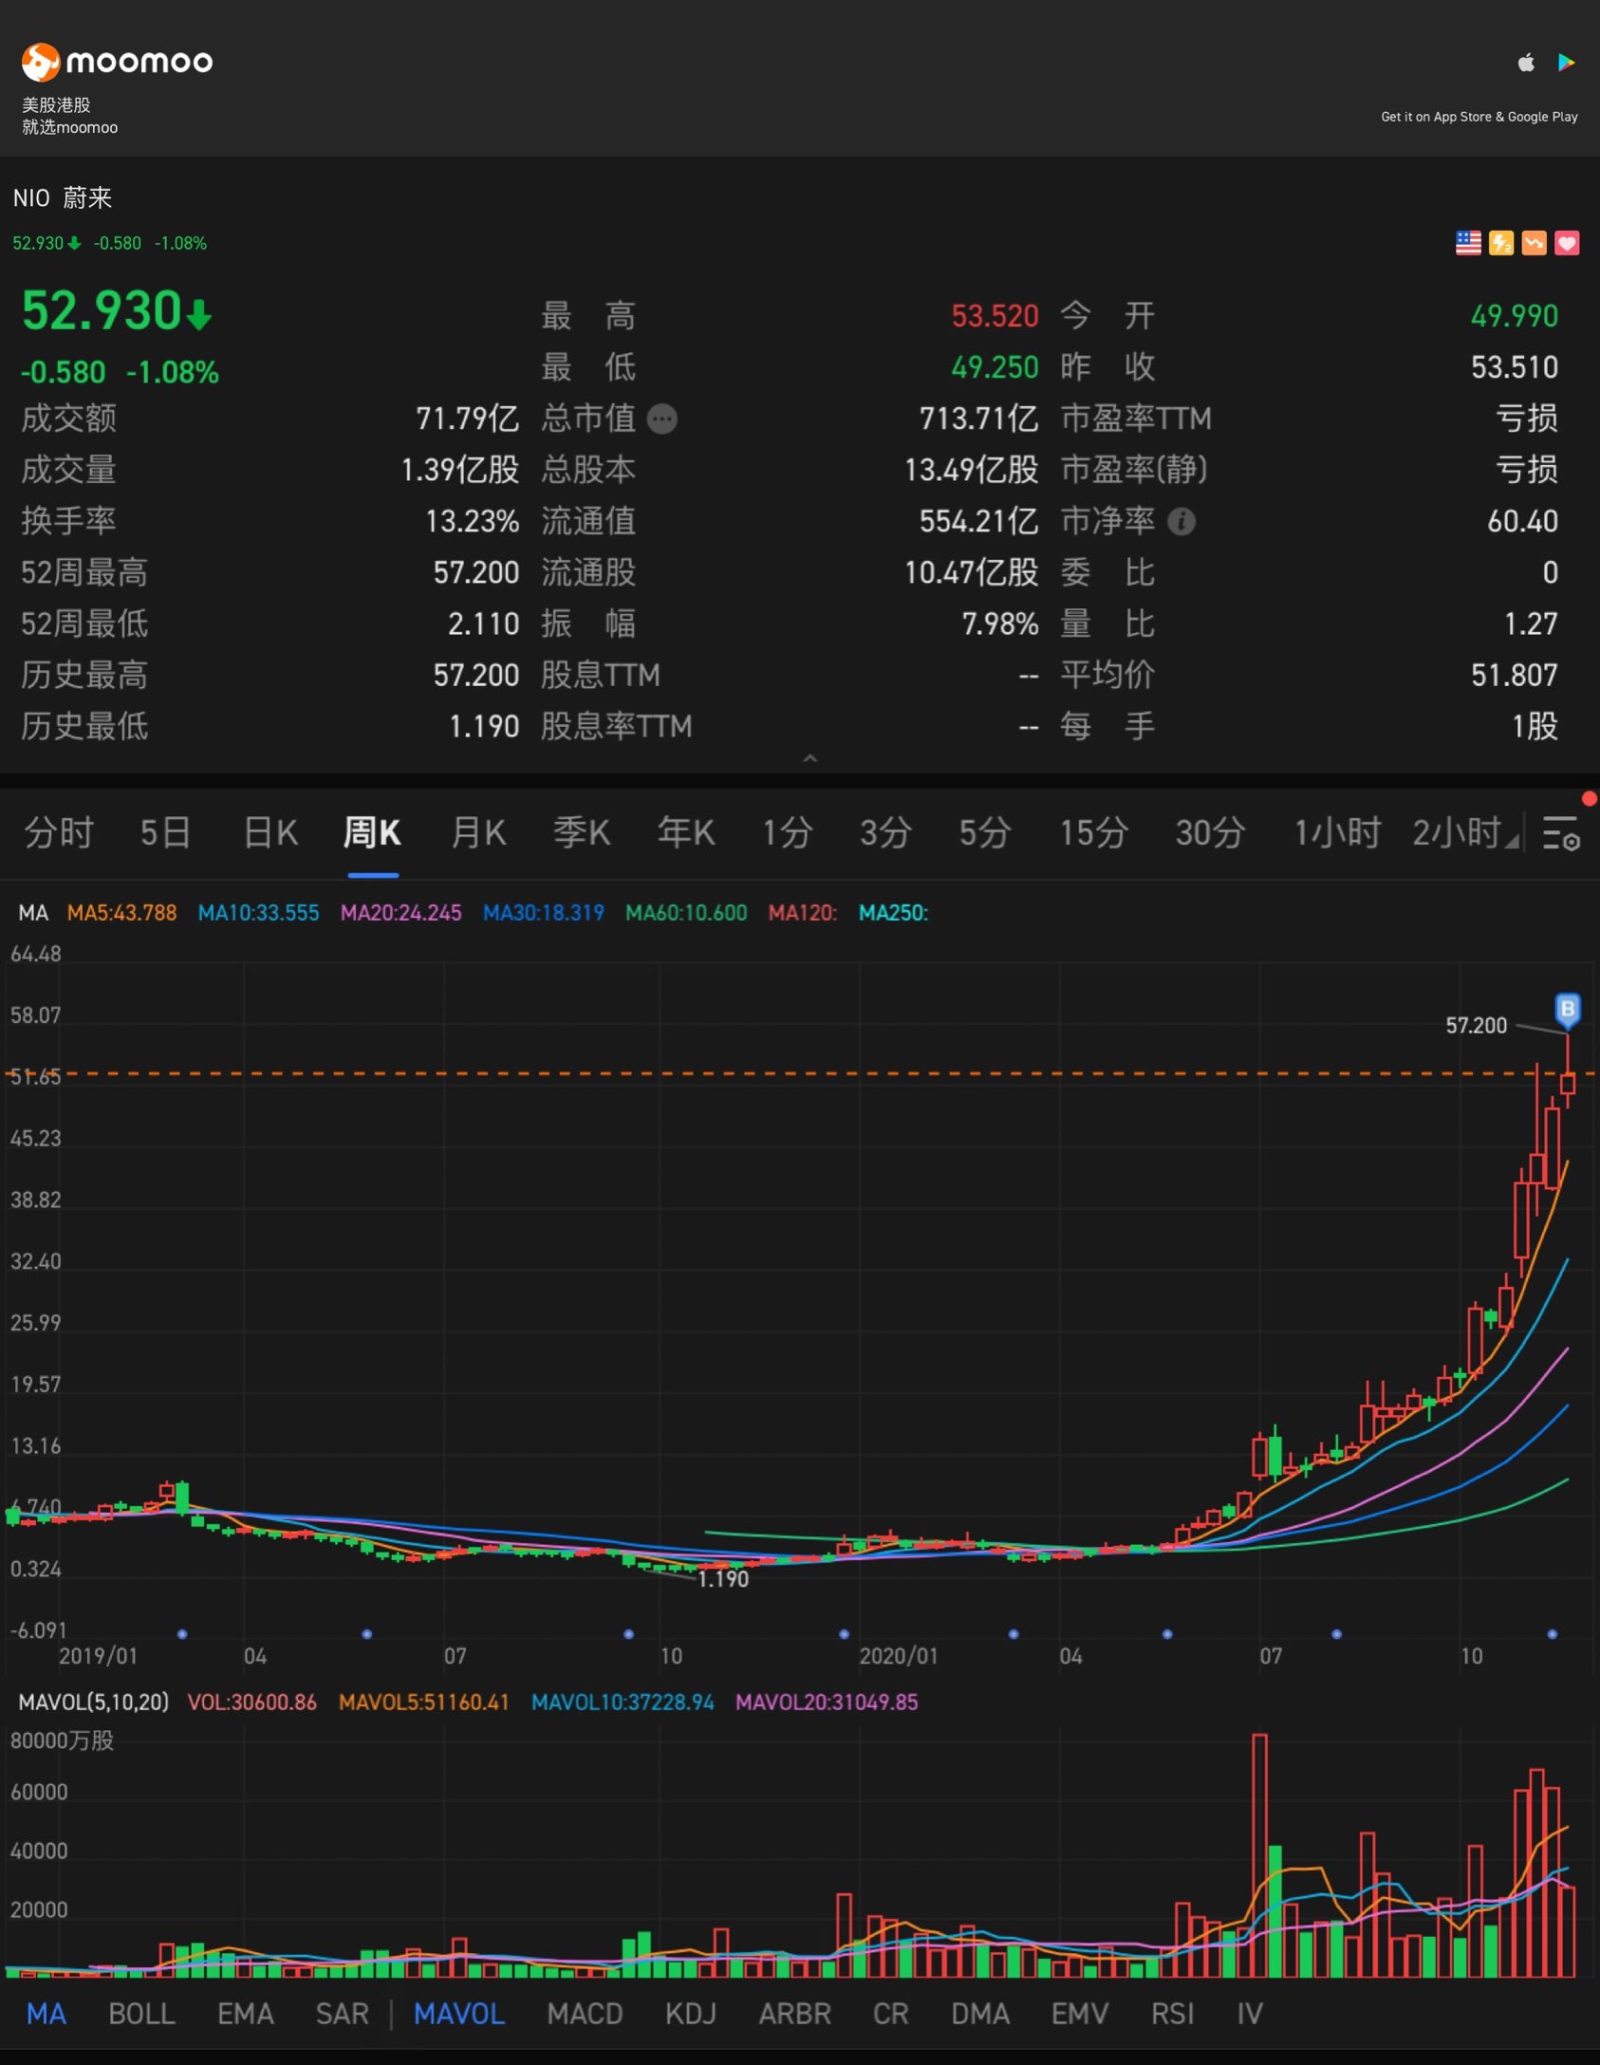The image size is (1600, 2065).
Task: Click the last blue event dot at right
Action: point(1552,1634)
